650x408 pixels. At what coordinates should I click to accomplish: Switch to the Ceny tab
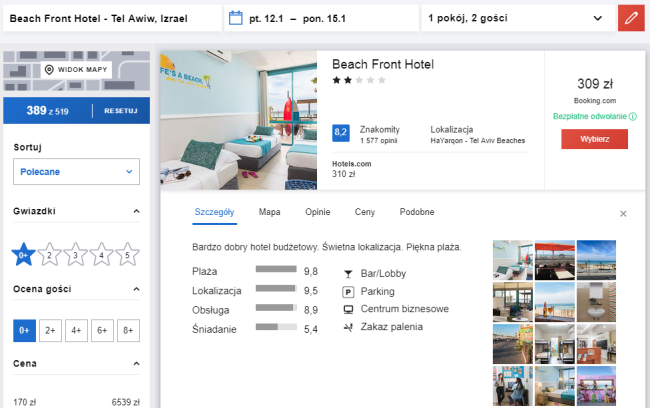click(x=365, y=212)
